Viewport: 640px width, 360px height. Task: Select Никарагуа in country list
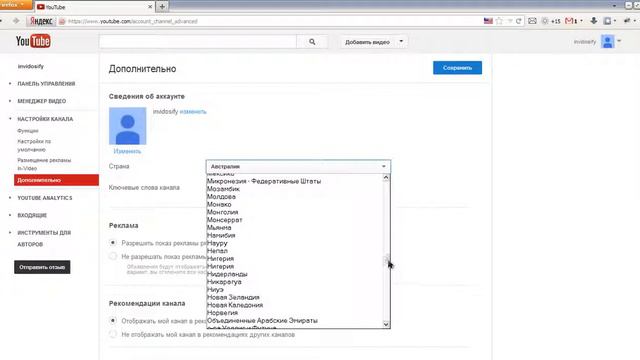click(x=296, y=282)
